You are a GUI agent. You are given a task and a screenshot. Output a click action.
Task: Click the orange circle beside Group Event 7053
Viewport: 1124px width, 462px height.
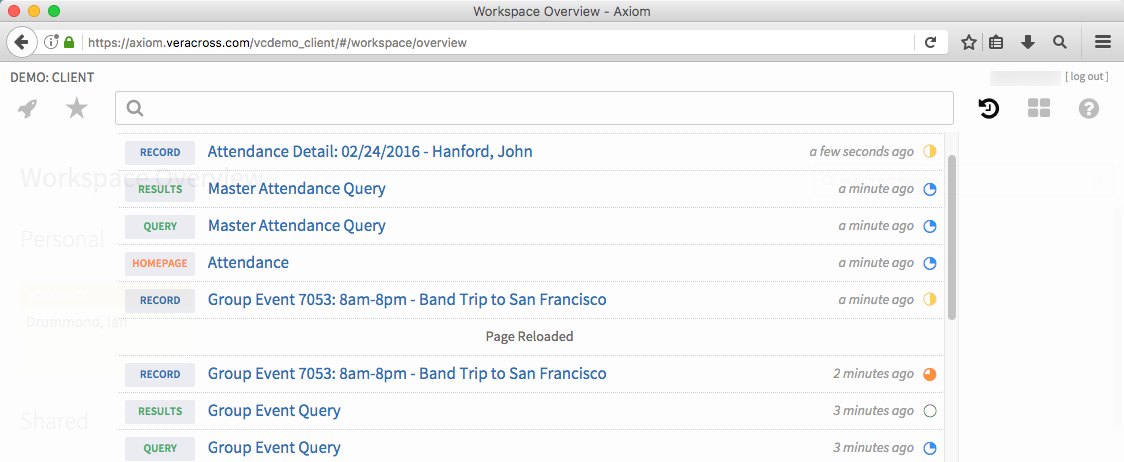click(x=930, y=374)
